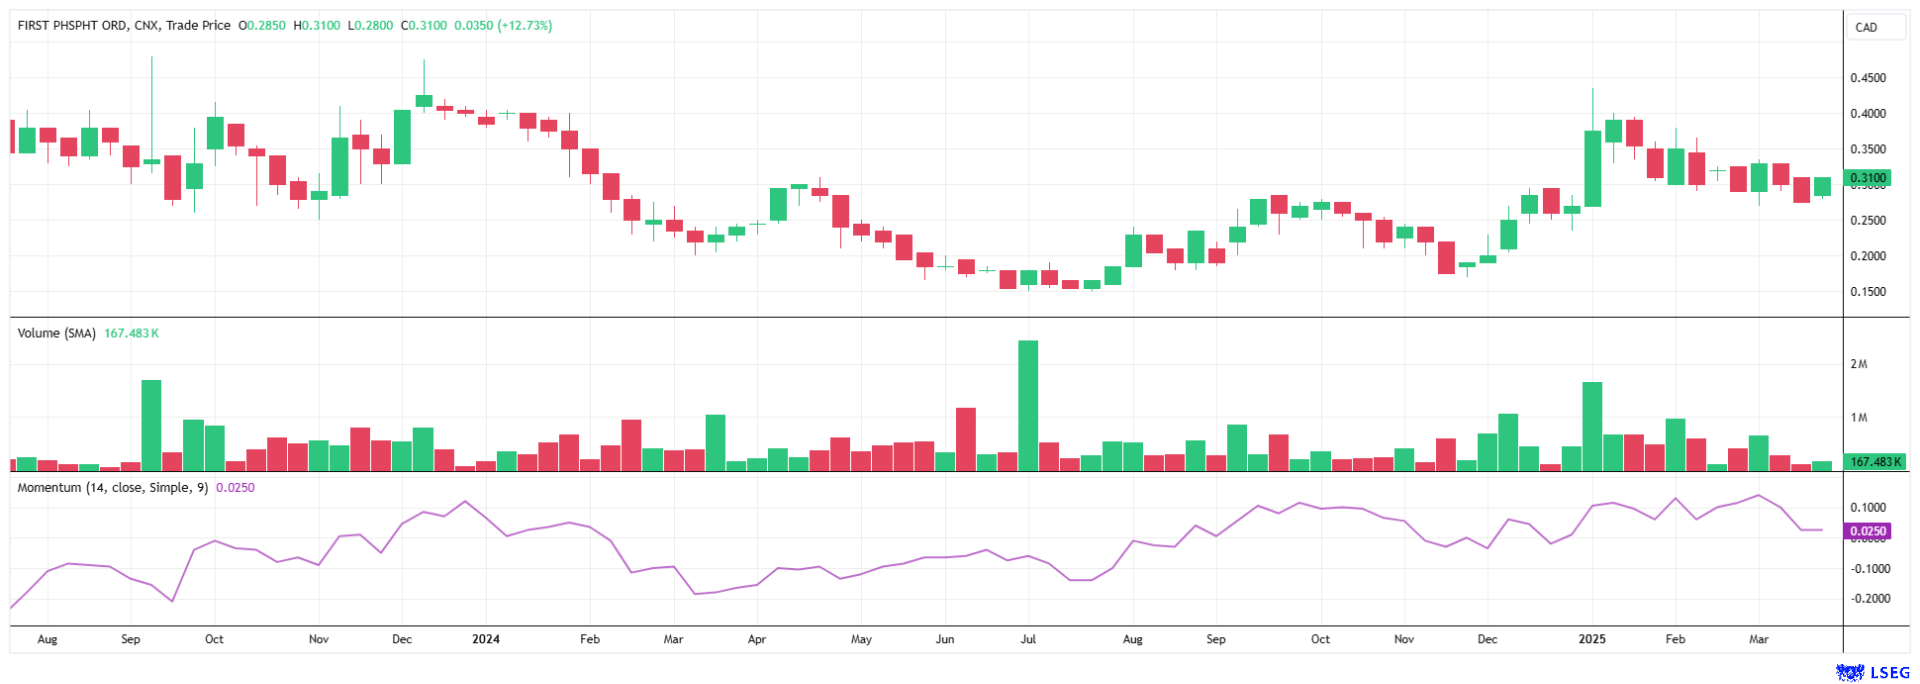This screenshot has height=684, width=1920.
Task: Click the 0.4500 price axis label
Action: [1867, 78]
